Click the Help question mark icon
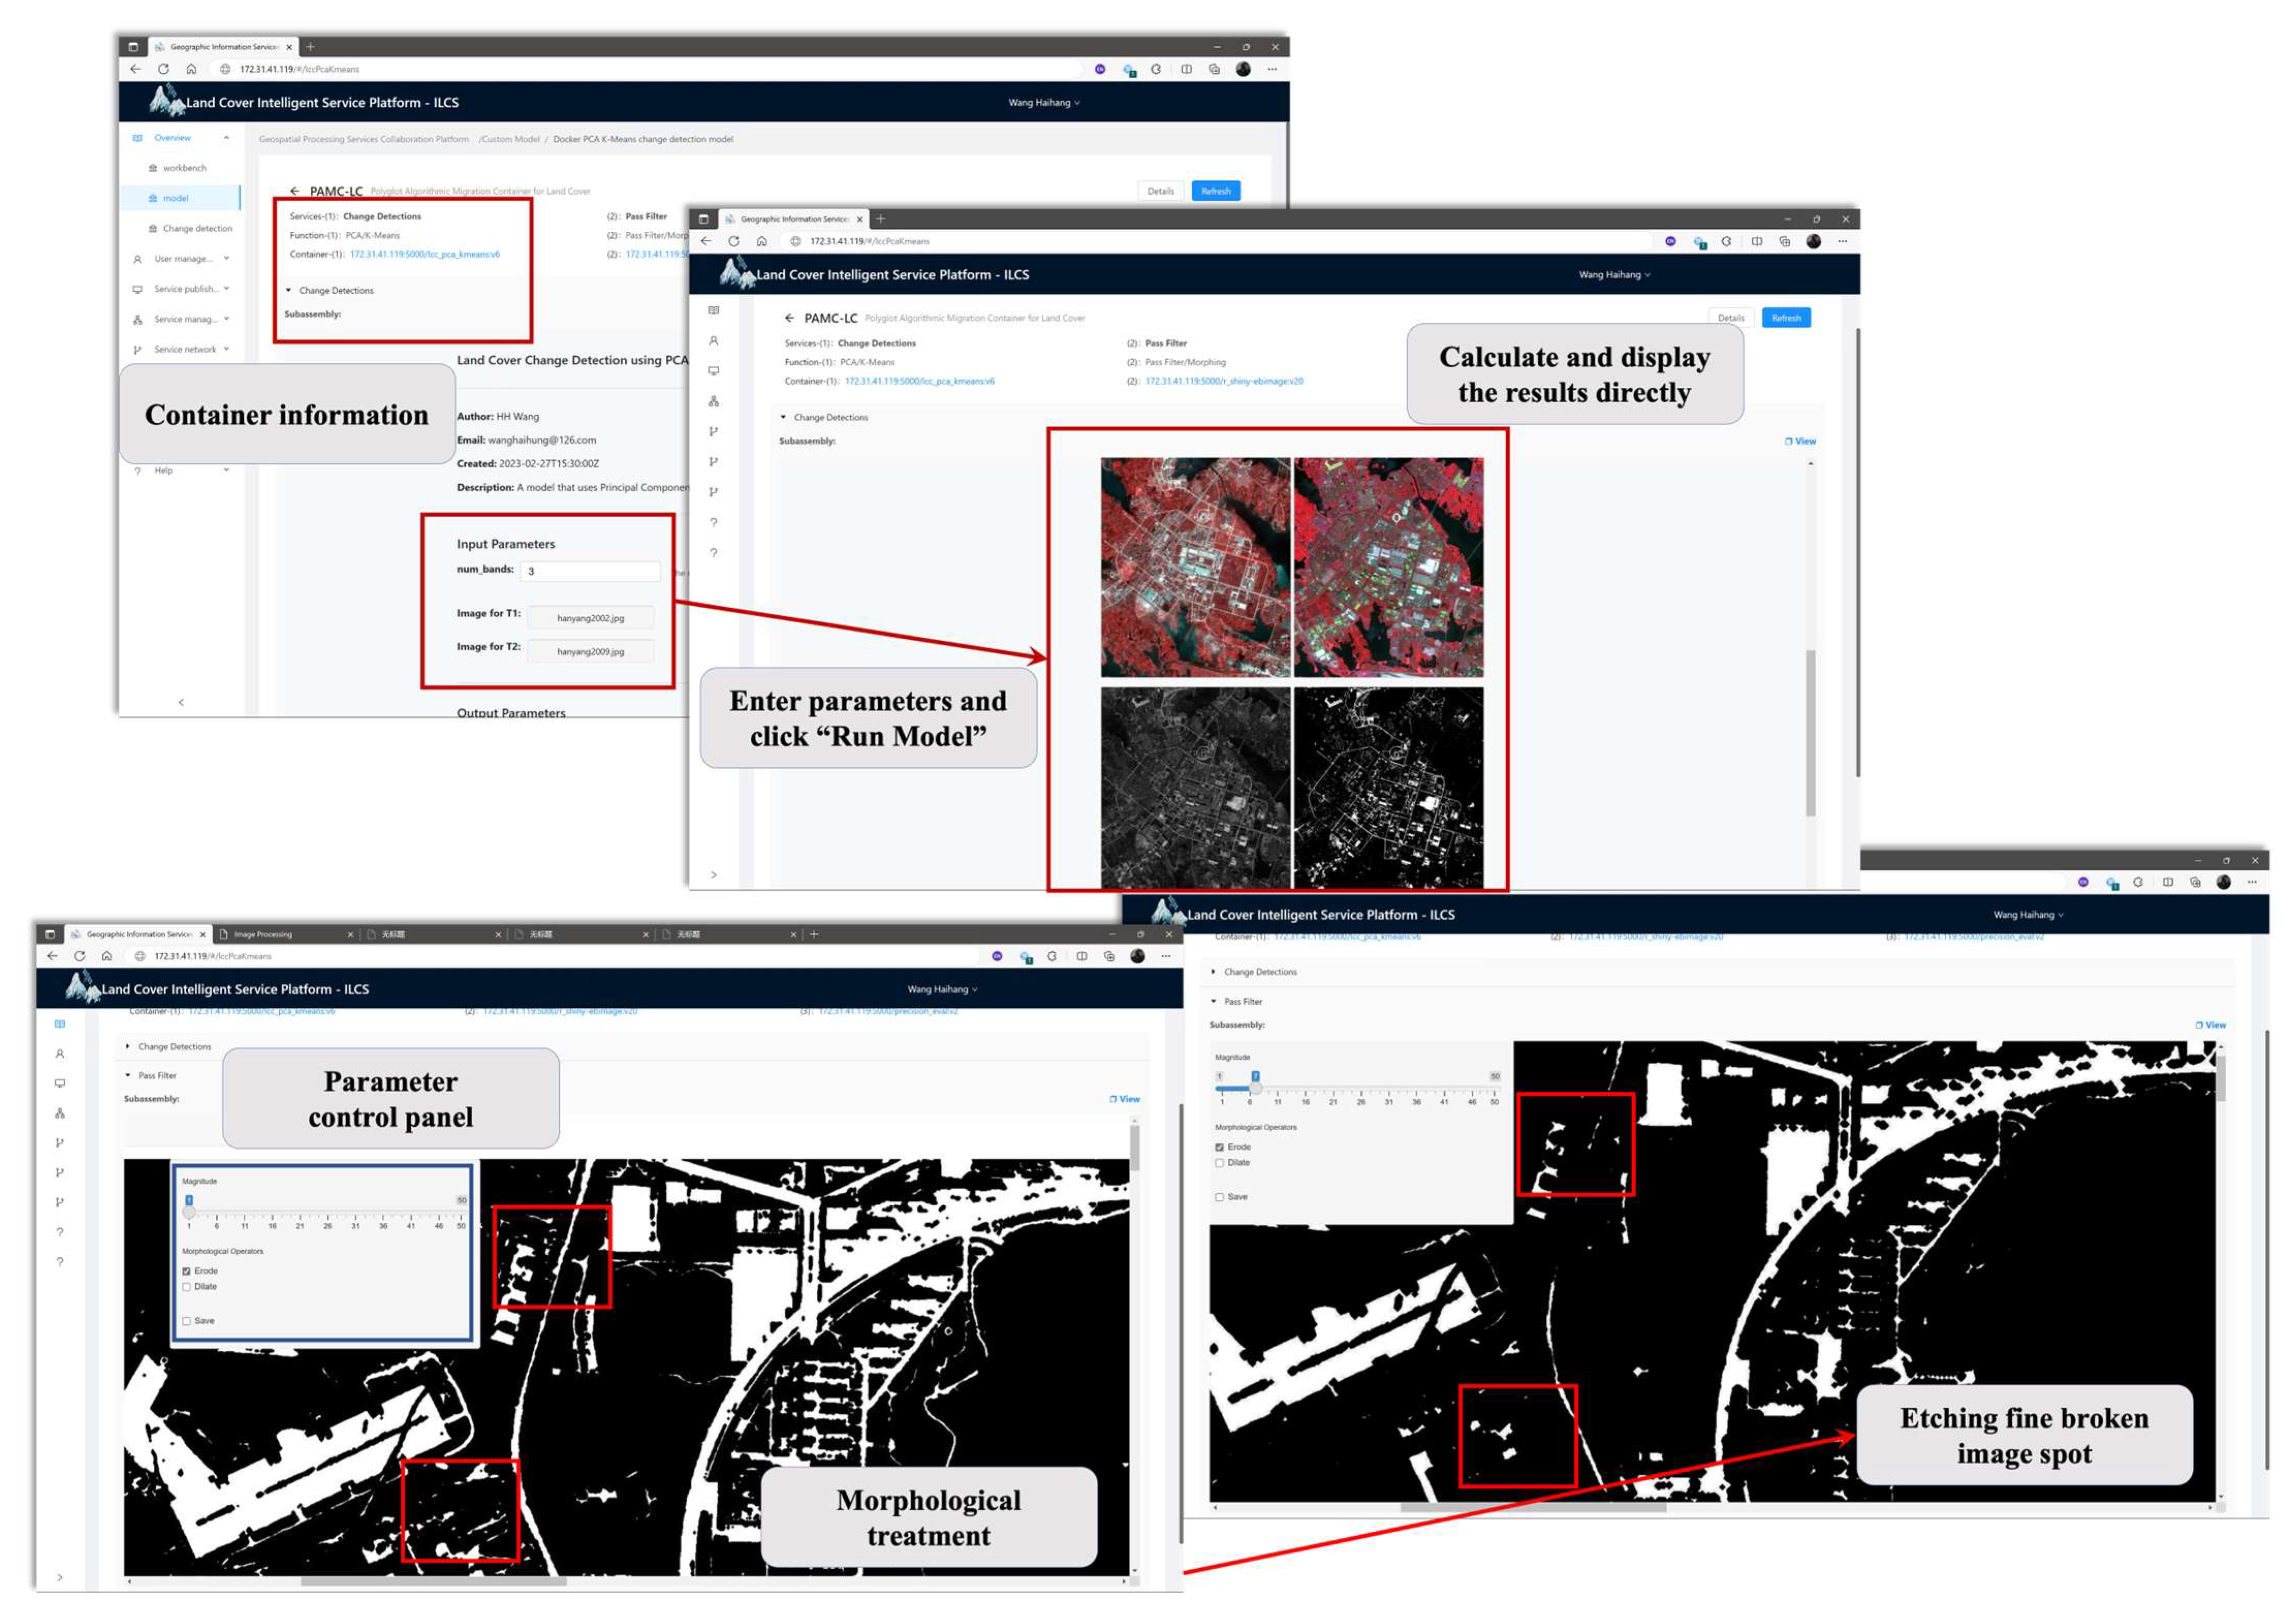The image size is (2289, 1624). 137,471
